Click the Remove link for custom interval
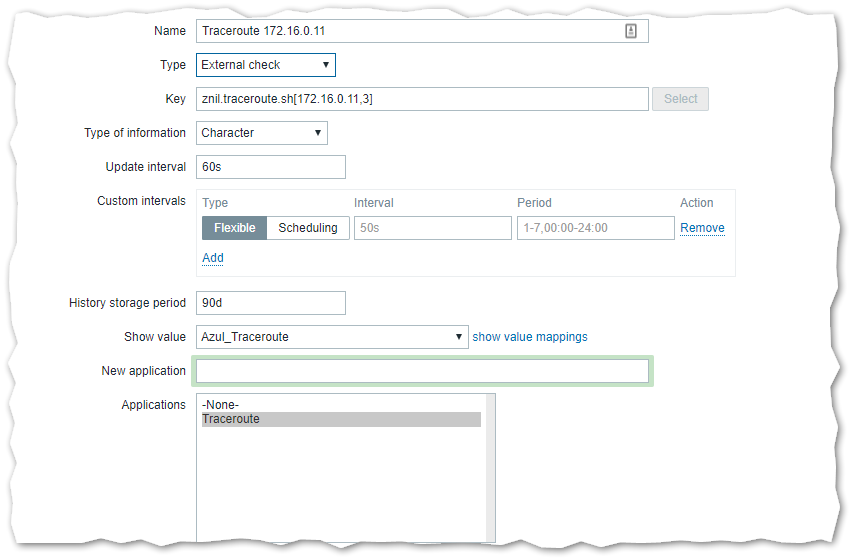The width and height of the screenshot is (852, 560). pos(702,228)
